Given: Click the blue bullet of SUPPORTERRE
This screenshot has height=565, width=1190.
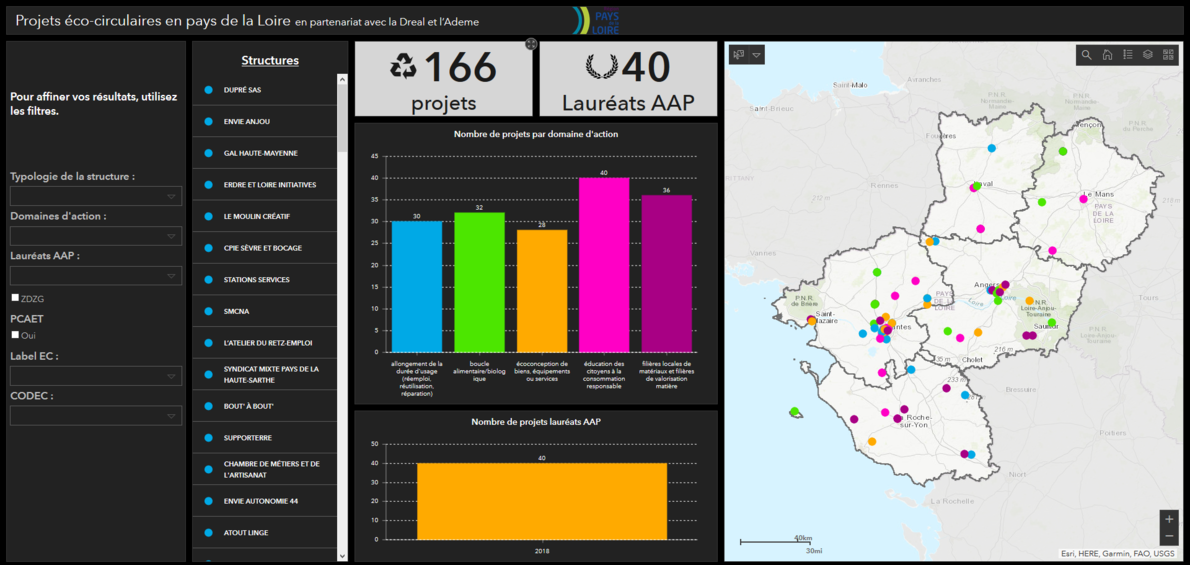Looking at the screenshot, I should coord(208,438).
